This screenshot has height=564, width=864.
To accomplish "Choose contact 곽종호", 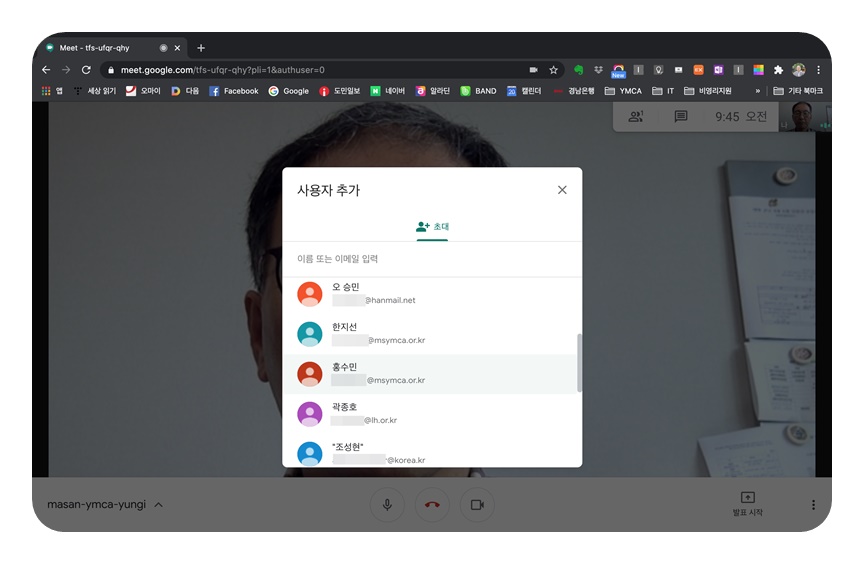I will click(x=432, y=414).
